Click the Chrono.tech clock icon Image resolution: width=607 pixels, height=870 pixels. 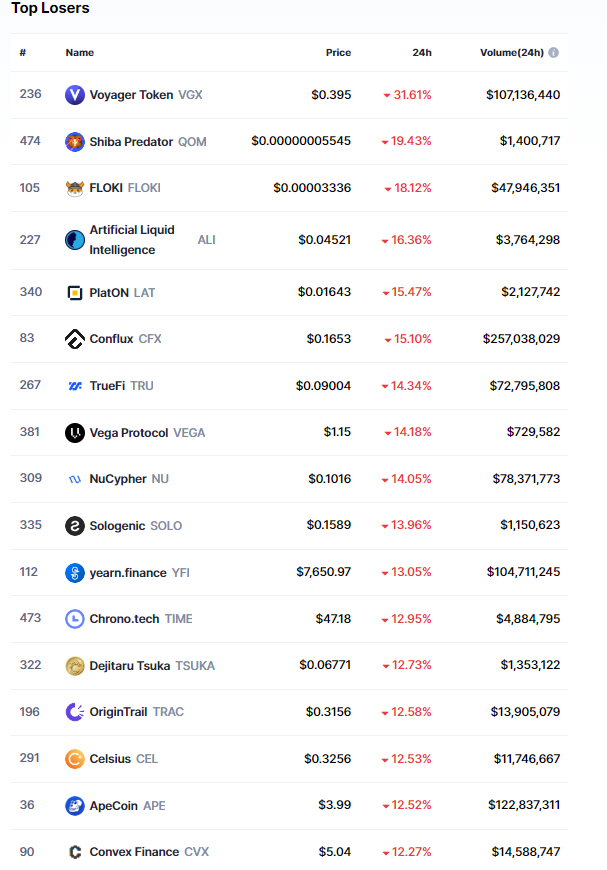pos(75,619)
